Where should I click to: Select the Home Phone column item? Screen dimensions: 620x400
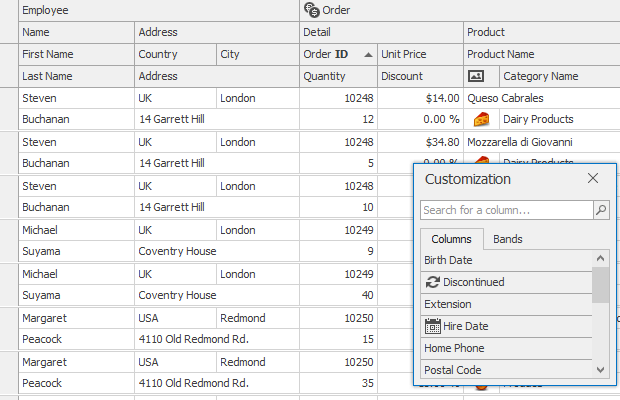coord(506,348)
